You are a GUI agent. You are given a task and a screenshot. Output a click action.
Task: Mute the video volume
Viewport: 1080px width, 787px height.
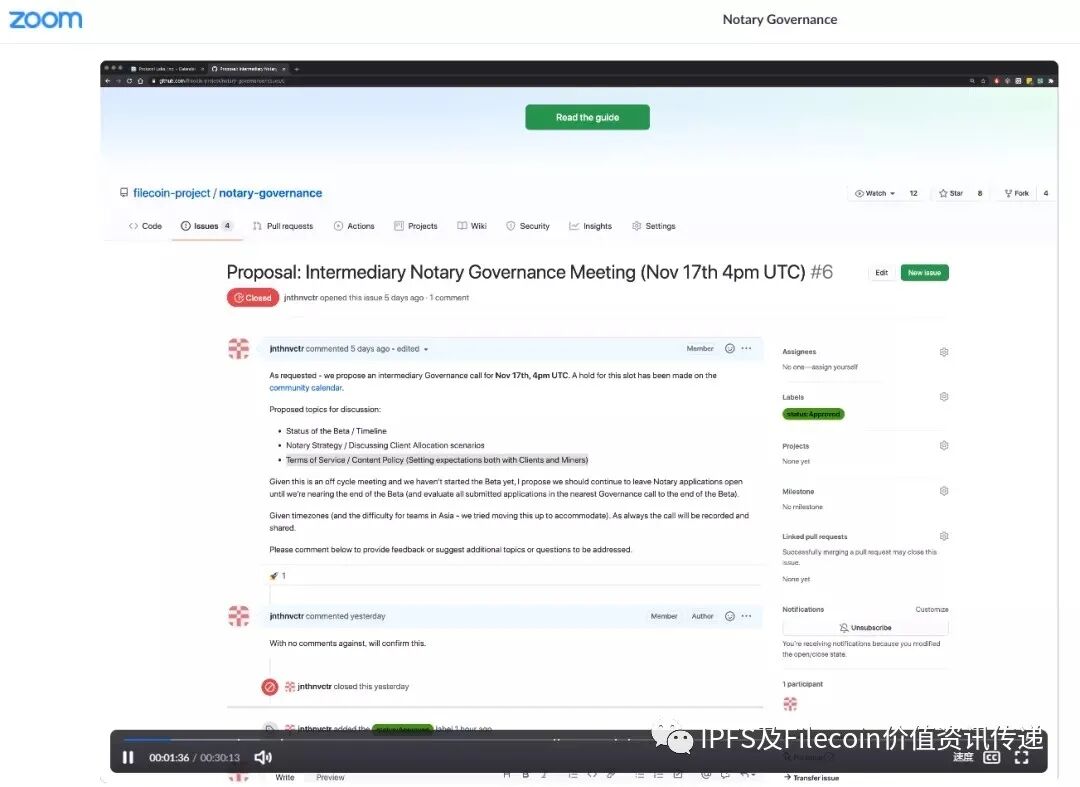click(x=262, y=757)
